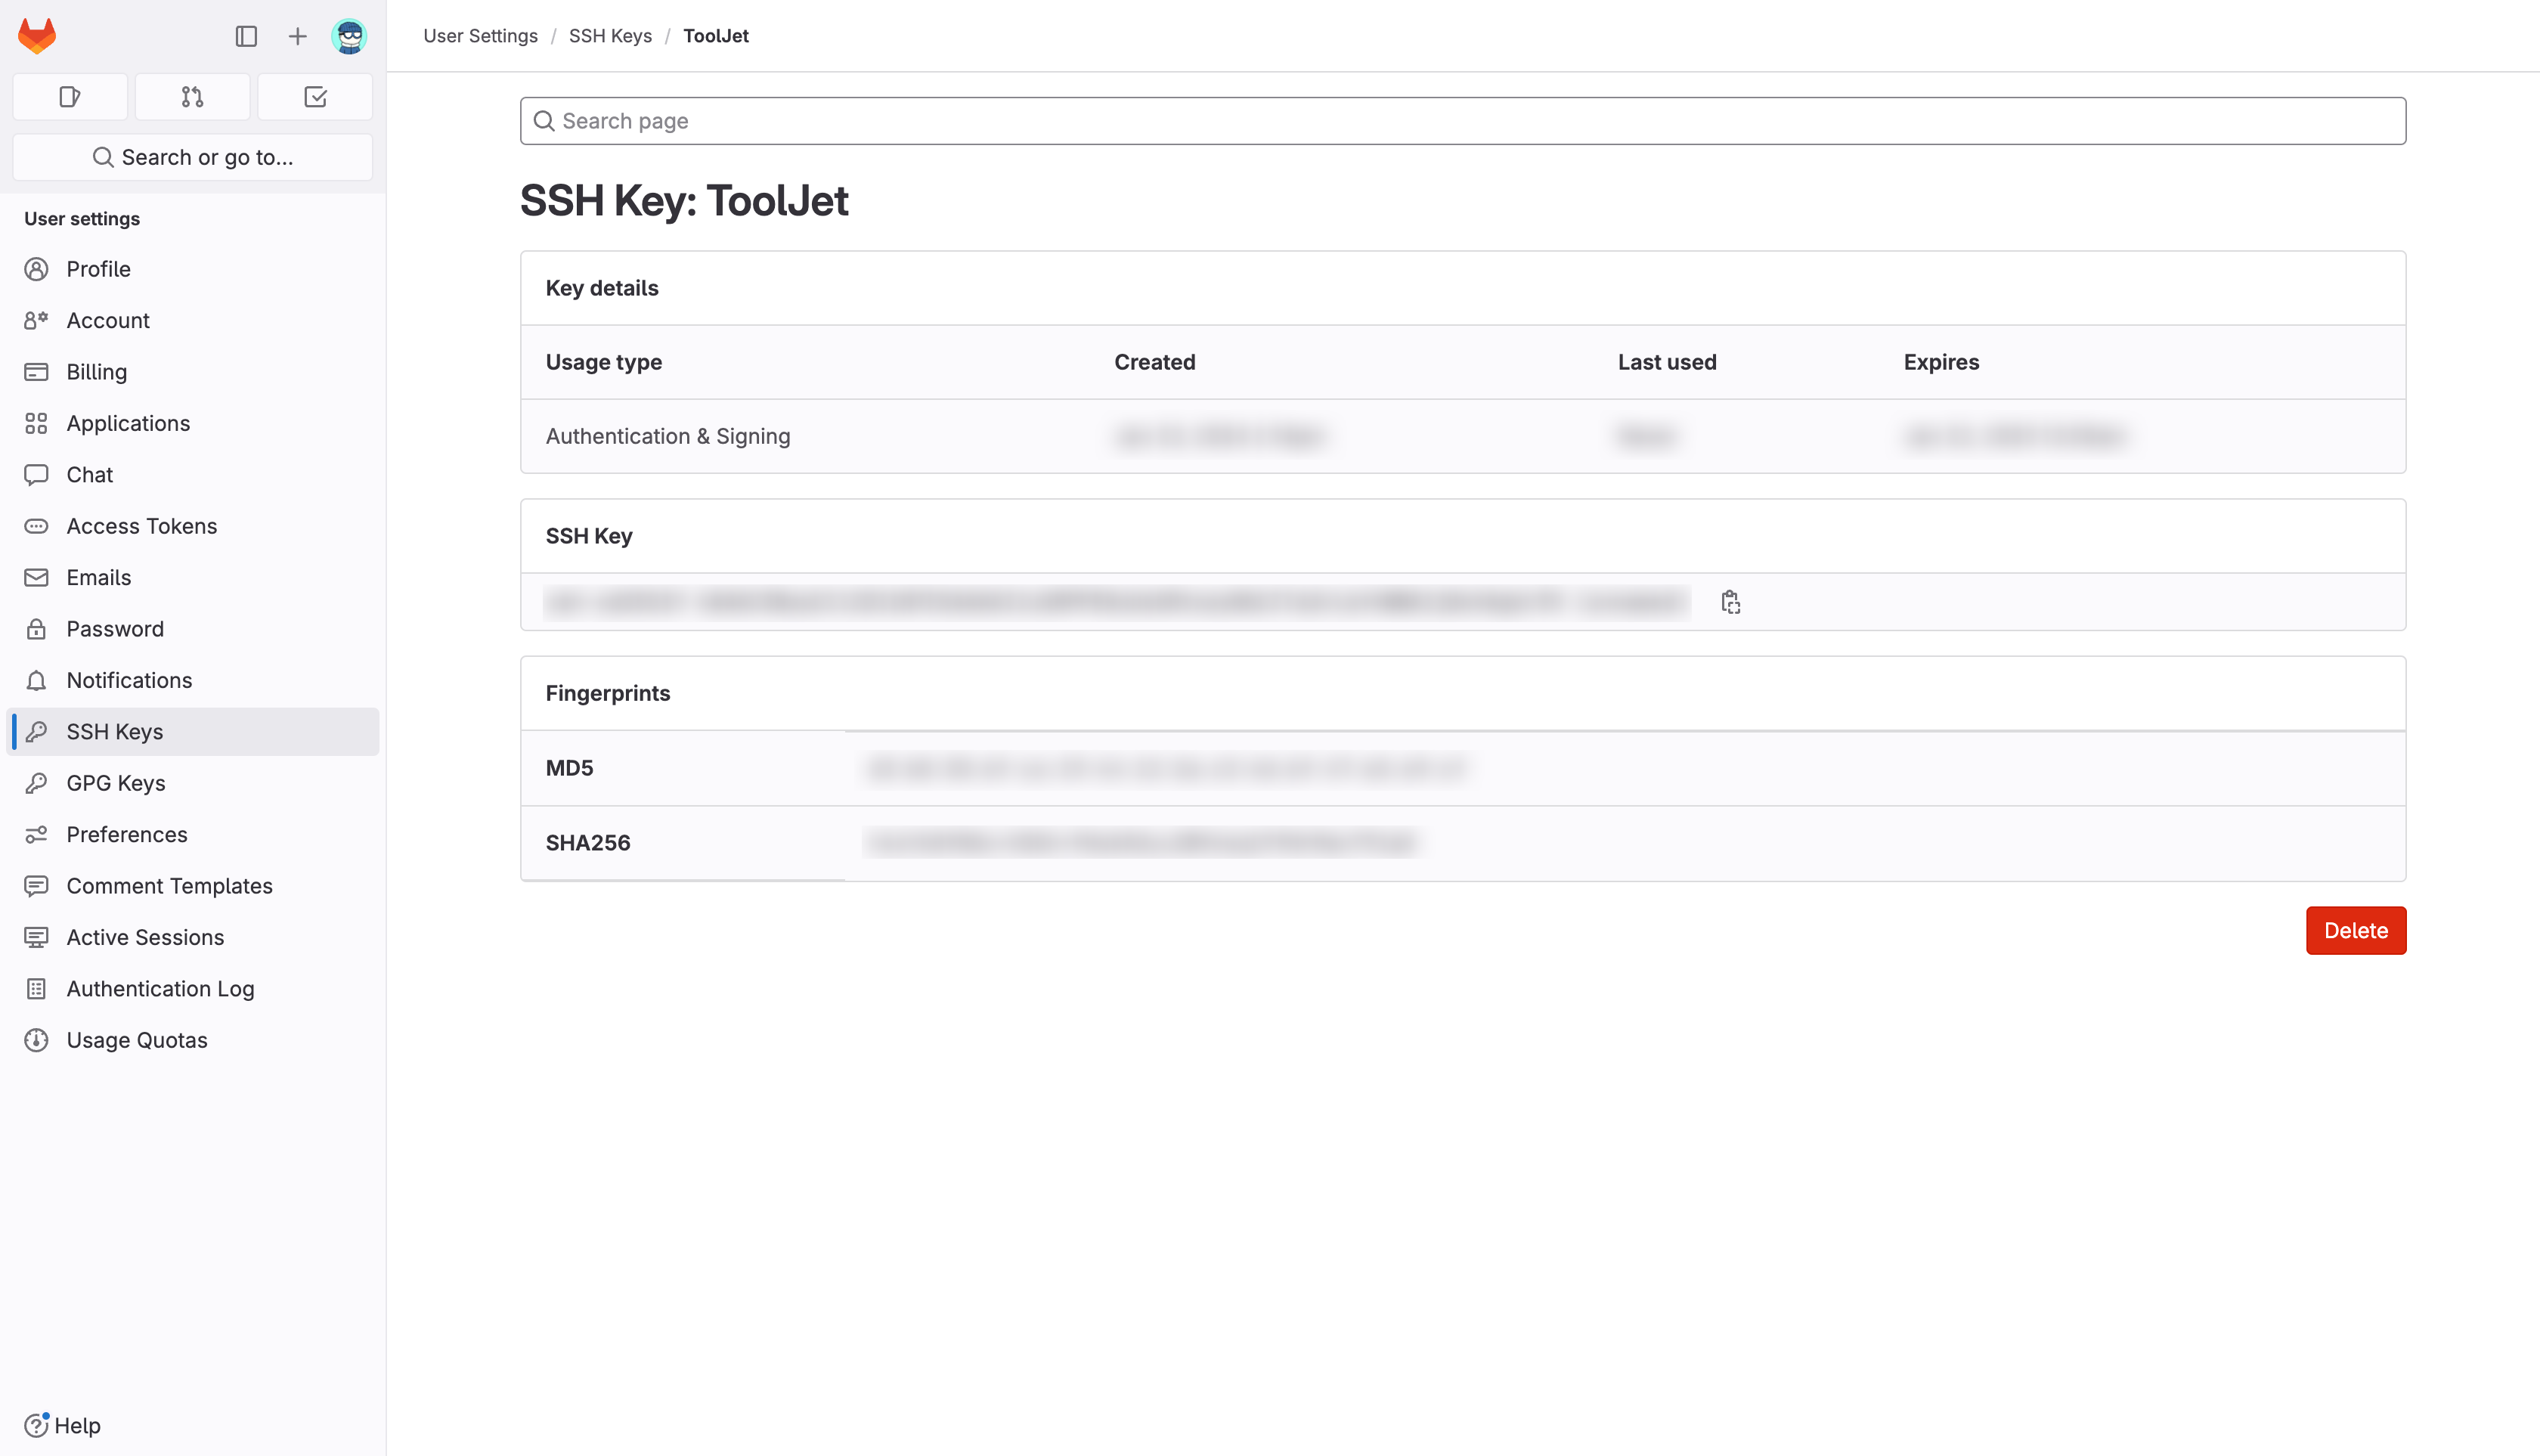
Task: Open the to-do list icon
Action: coord(315,97)
